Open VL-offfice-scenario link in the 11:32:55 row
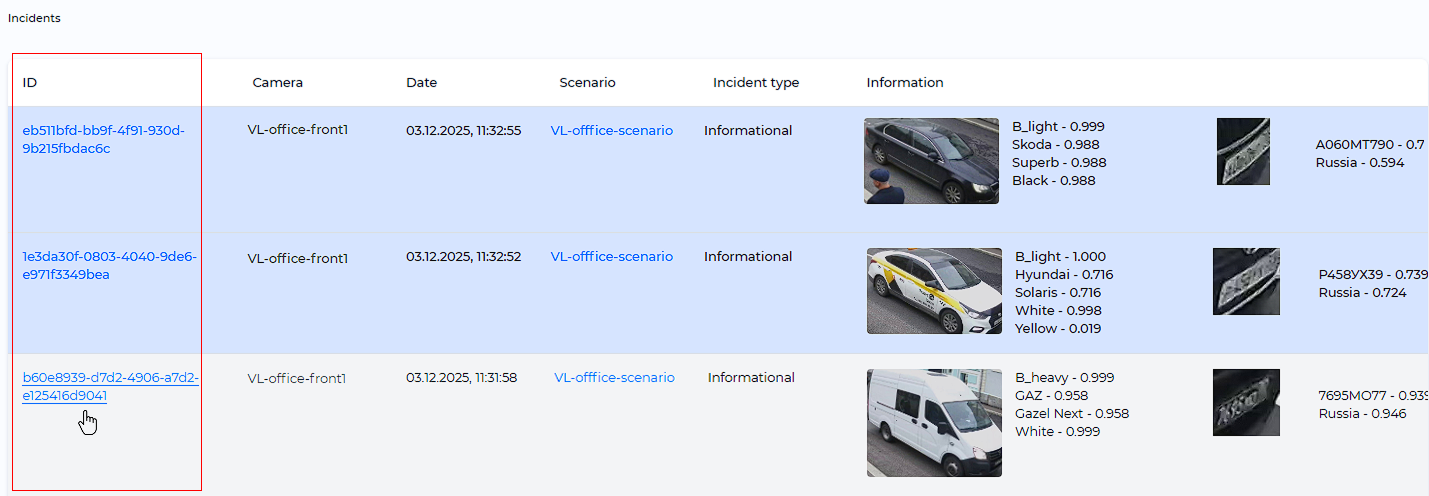This screenshot has height=496, width=1429. (612, 130)
